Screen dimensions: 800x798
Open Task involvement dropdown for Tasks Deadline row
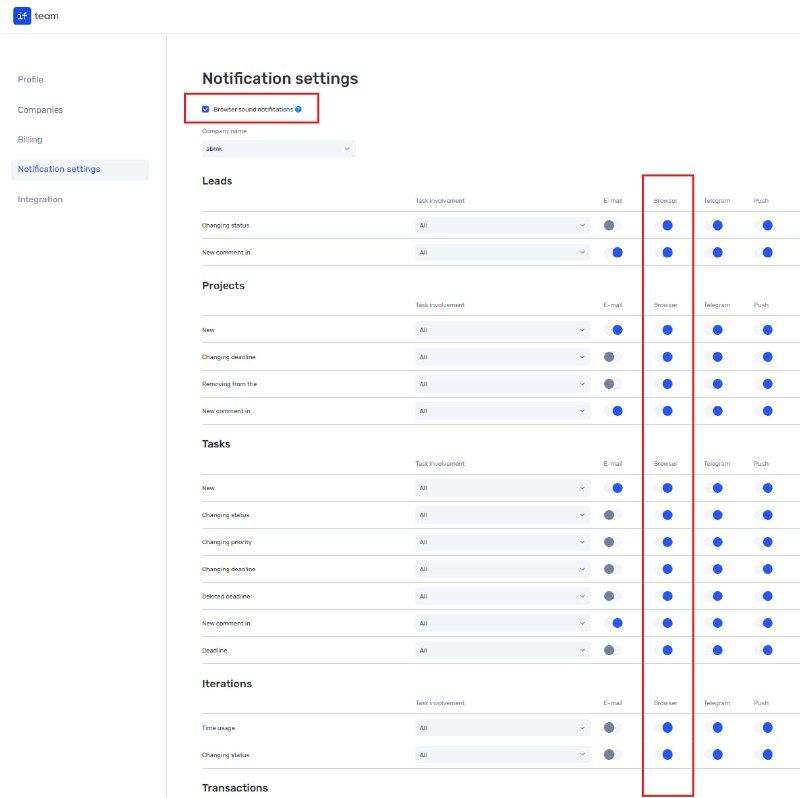pos(503,650)
